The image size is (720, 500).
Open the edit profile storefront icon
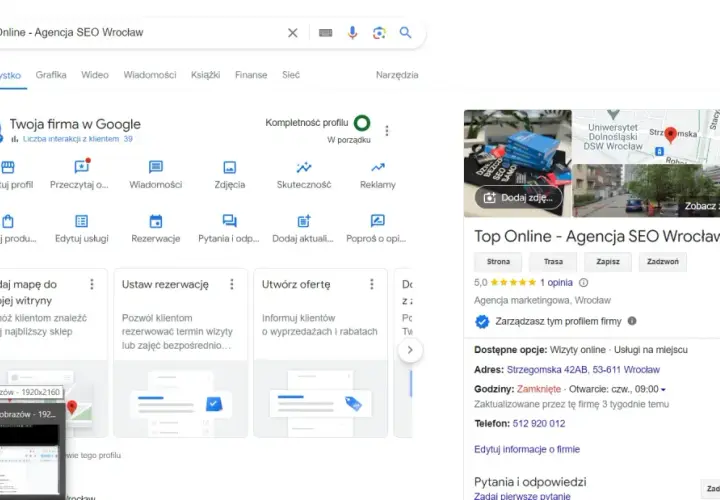pos(8,167)
